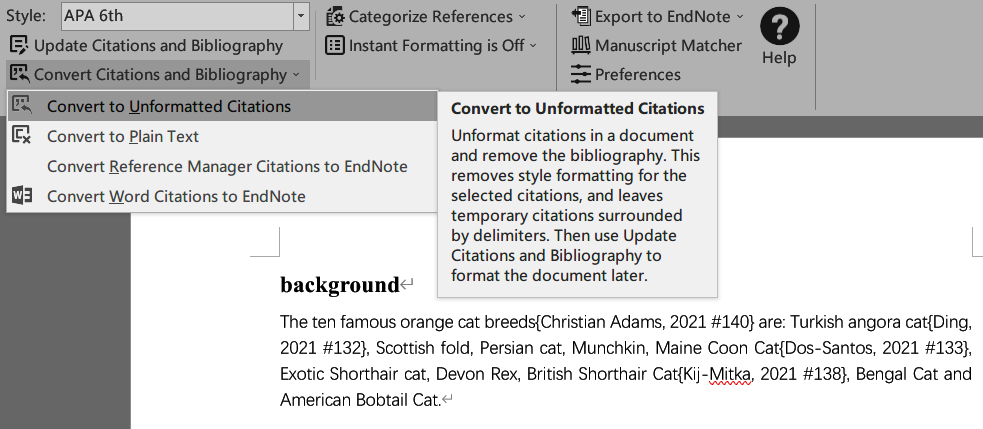Image resolution: width=983 pixels, height=429 pixels.
Task: Click the citation {Christian Adams, 2021 #140}
Action: point(644,322)
